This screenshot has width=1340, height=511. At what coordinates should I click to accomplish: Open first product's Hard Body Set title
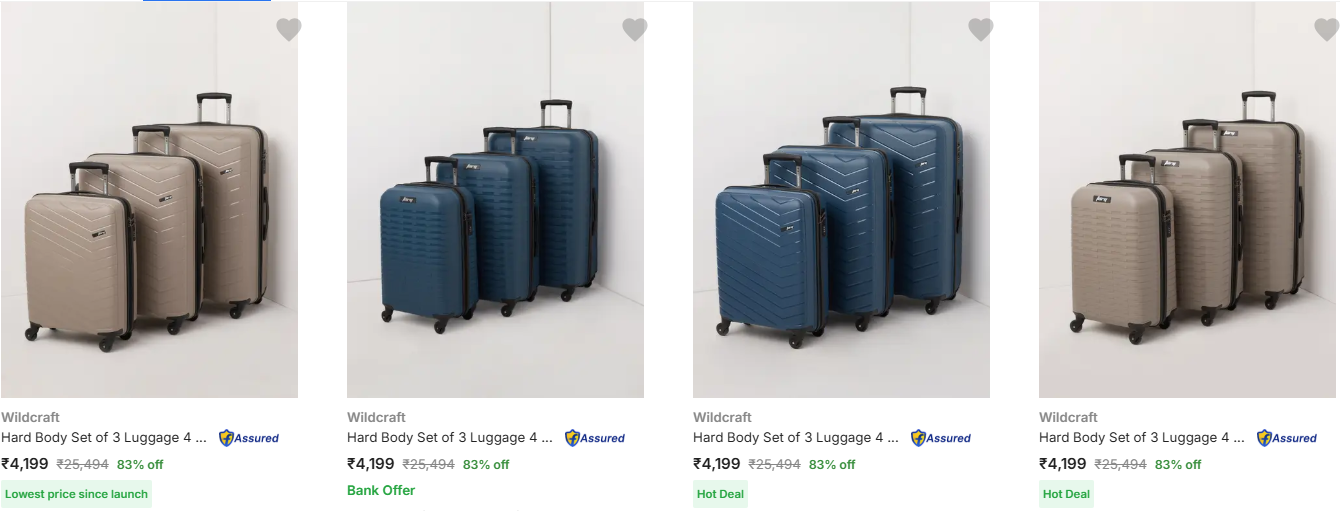click(x=104, y=438)
